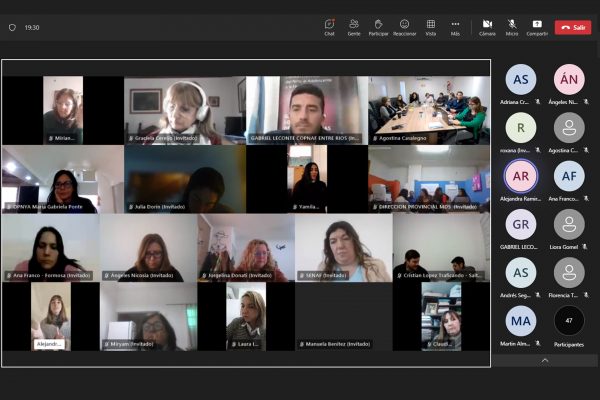
Task: Click Ana Franco - Formosa video tile
Action: tap(50, 248)
